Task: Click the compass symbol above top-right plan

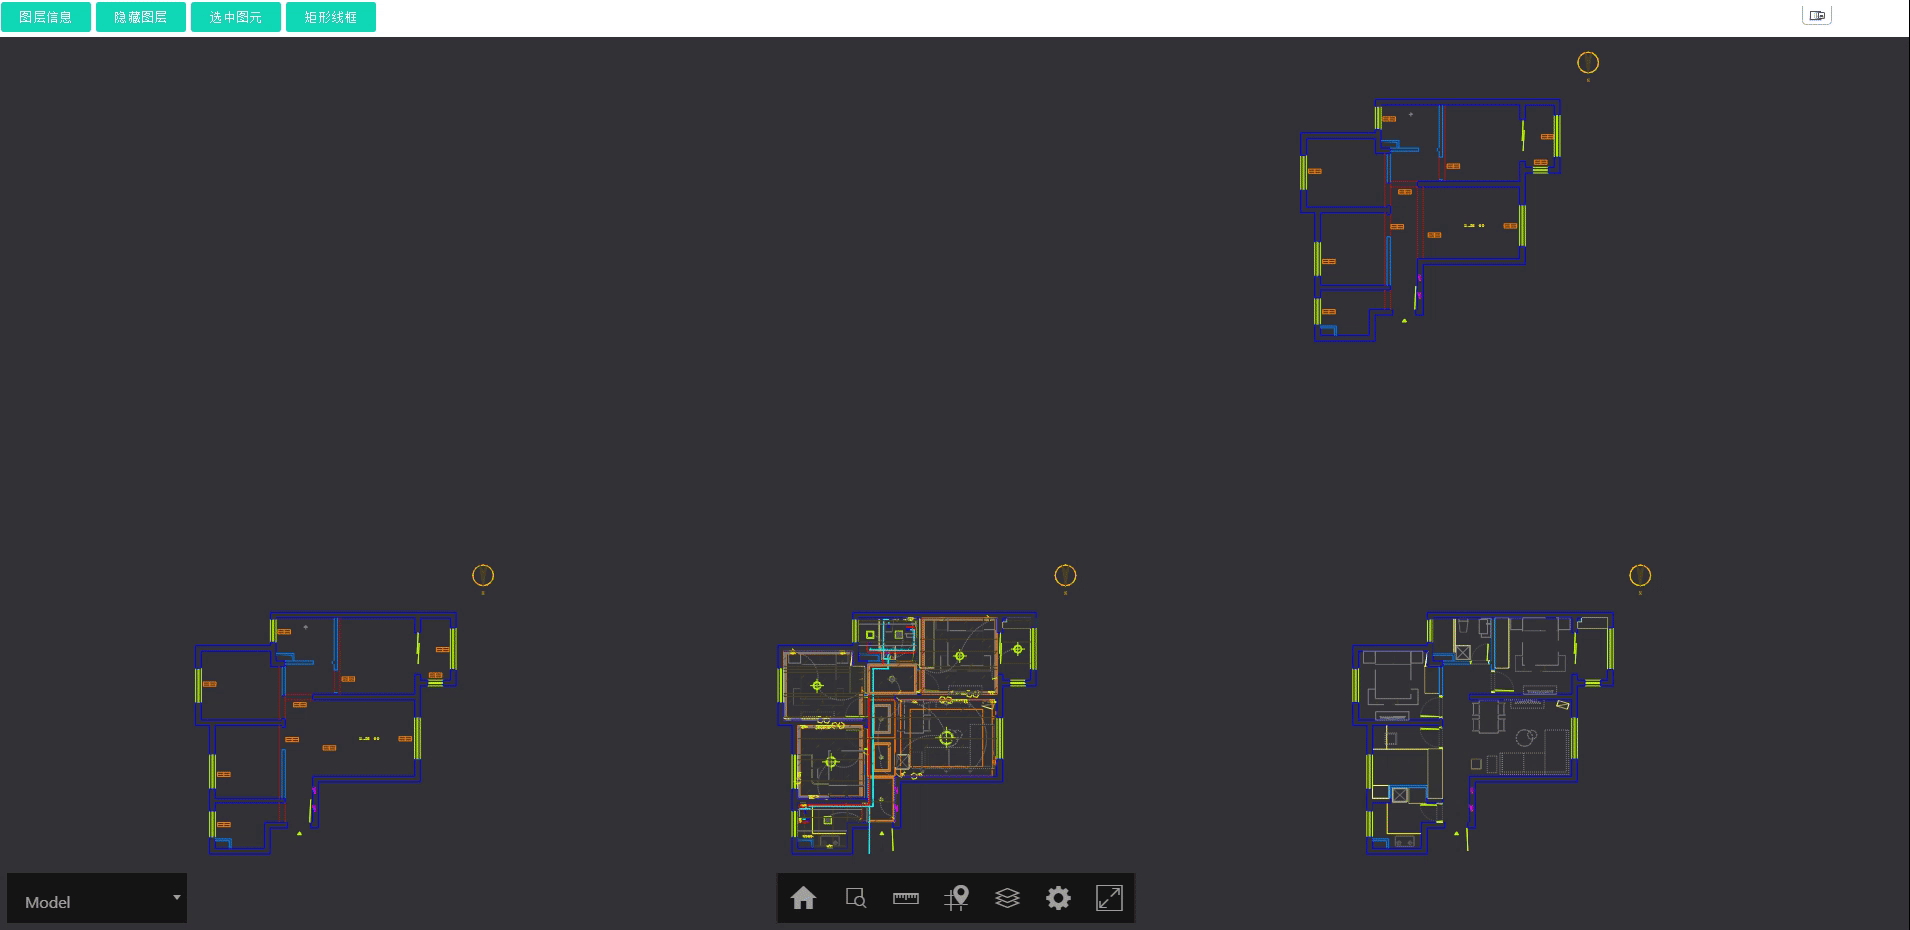Action: [x=1588, y=63]
